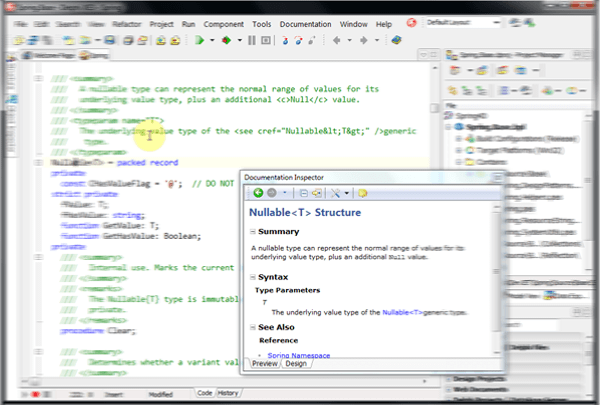Fold the first summary comment block
This screenshot has height=405, width=600.
click(x=38, y=78)
